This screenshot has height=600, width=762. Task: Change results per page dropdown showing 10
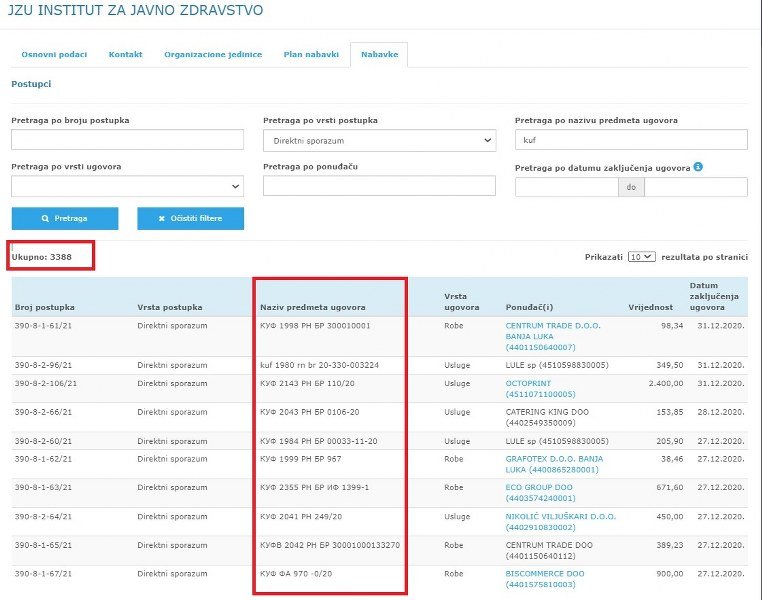[642, 257]
